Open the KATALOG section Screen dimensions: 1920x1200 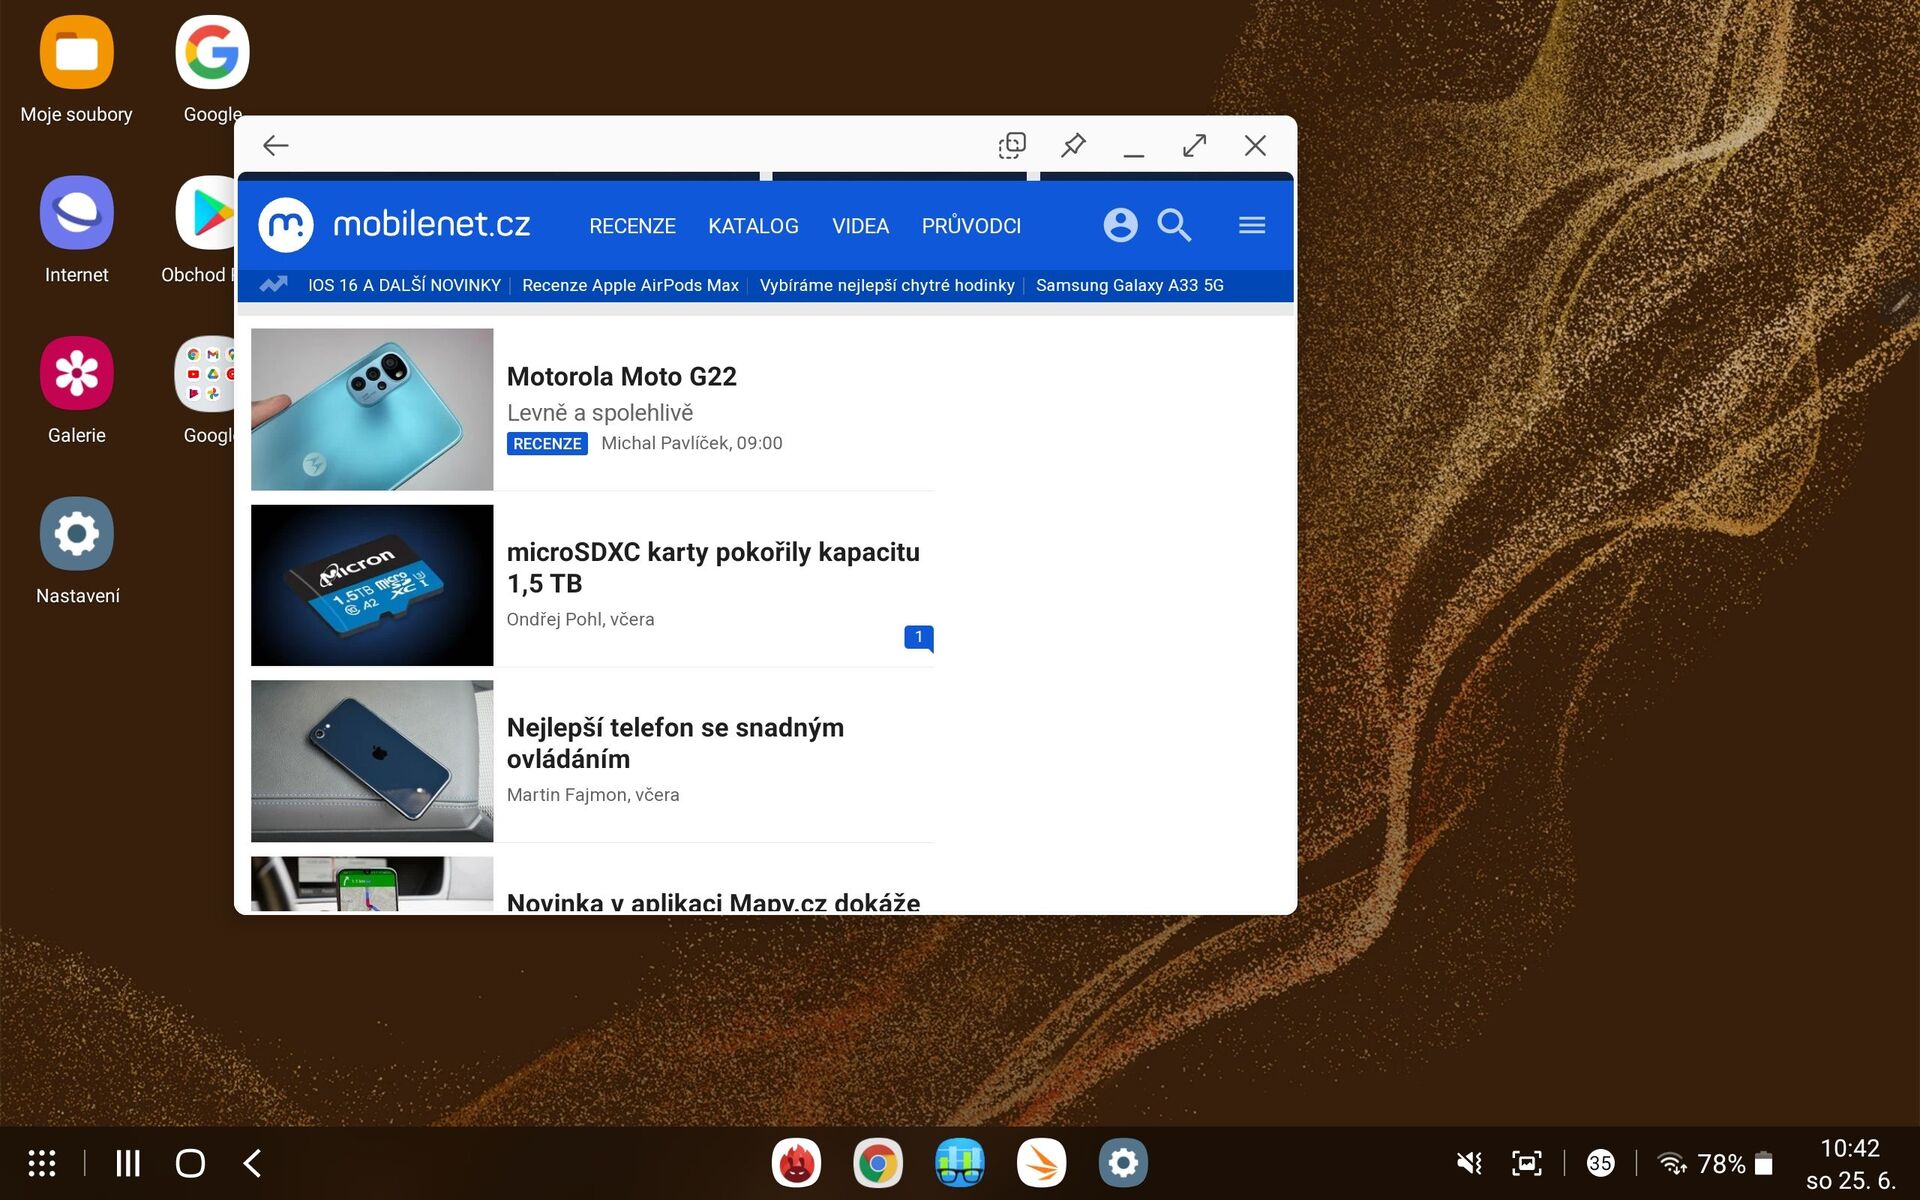point(753,225)
